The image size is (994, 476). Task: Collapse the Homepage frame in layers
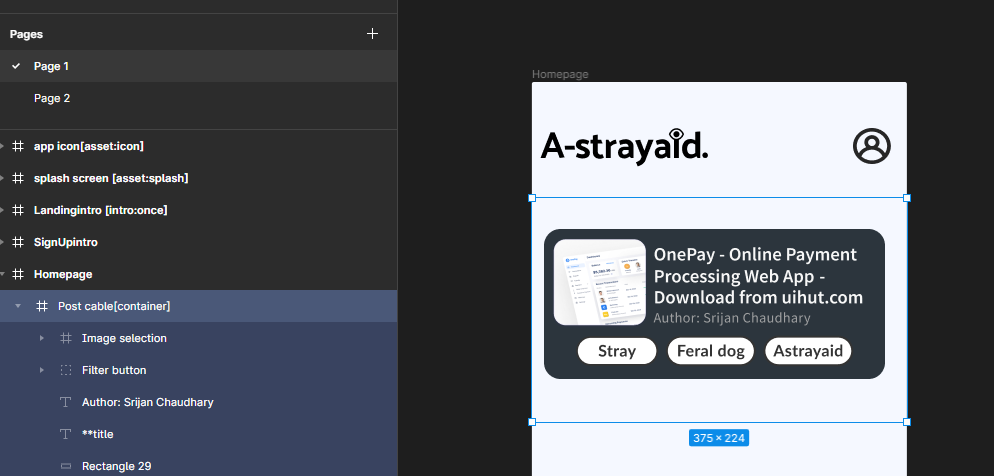pyautogui.click(x=3, y=274)
